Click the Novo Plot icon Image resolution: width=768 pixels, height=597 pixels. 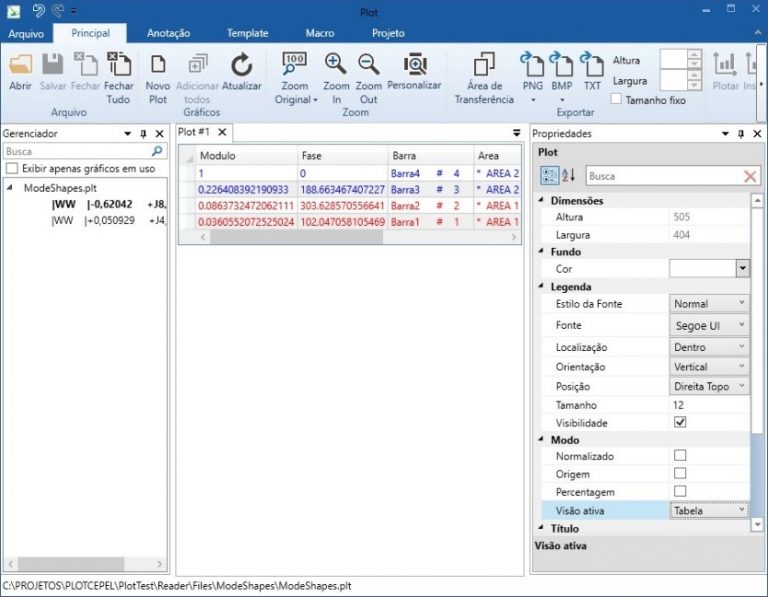(157, 66)
